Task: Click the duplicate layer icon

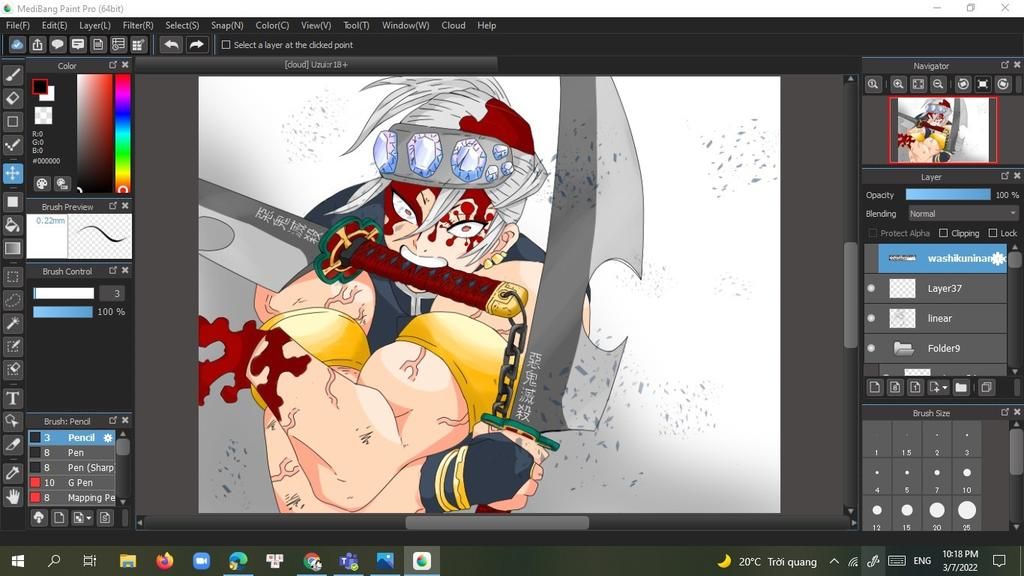Action: (987, 387)
